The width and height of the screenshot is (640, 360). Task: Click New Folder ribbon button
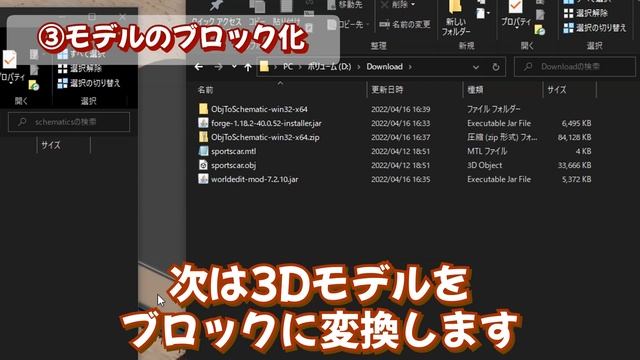pos(456,18)
